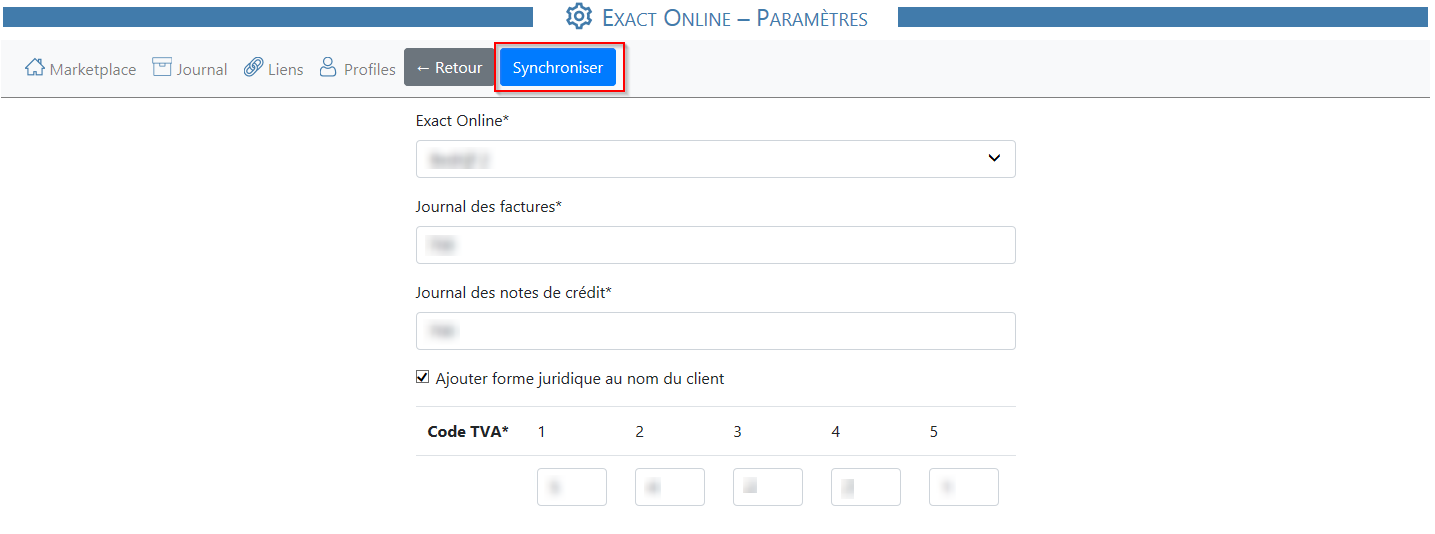Image resolution: width=1435 pixels, height=534 pixels.
Task: Click the Journal archive box icon
Action: tap(162, 67)
